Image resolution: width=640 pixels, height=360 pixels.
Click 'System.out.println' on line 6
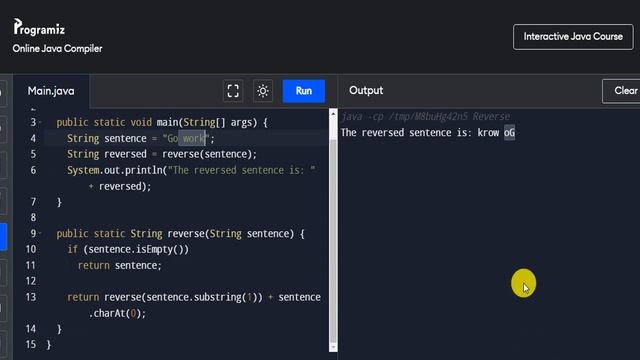point(115,170)
